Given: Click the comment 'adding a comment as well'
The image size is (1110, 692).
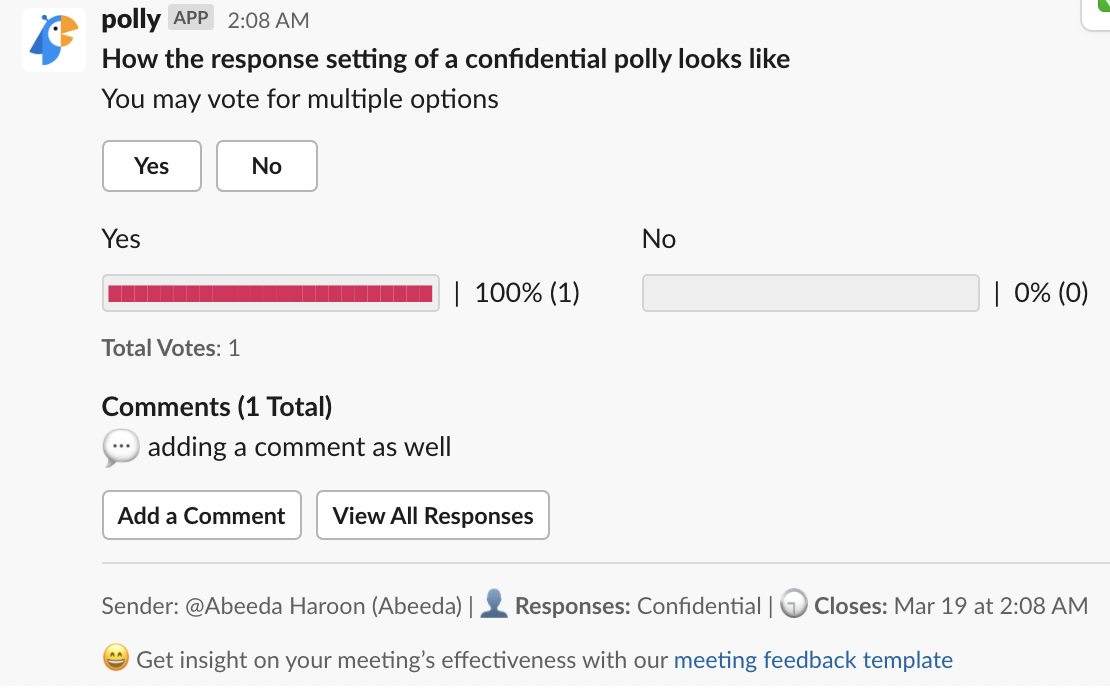Looking at the screenshot, I should pos(299,447).
